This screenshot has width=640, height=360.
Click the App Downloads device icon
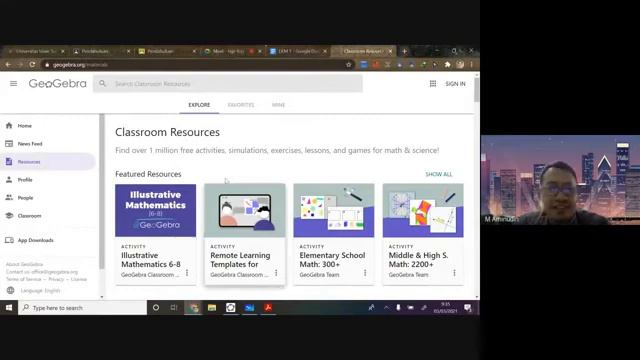tap(9, 240)
